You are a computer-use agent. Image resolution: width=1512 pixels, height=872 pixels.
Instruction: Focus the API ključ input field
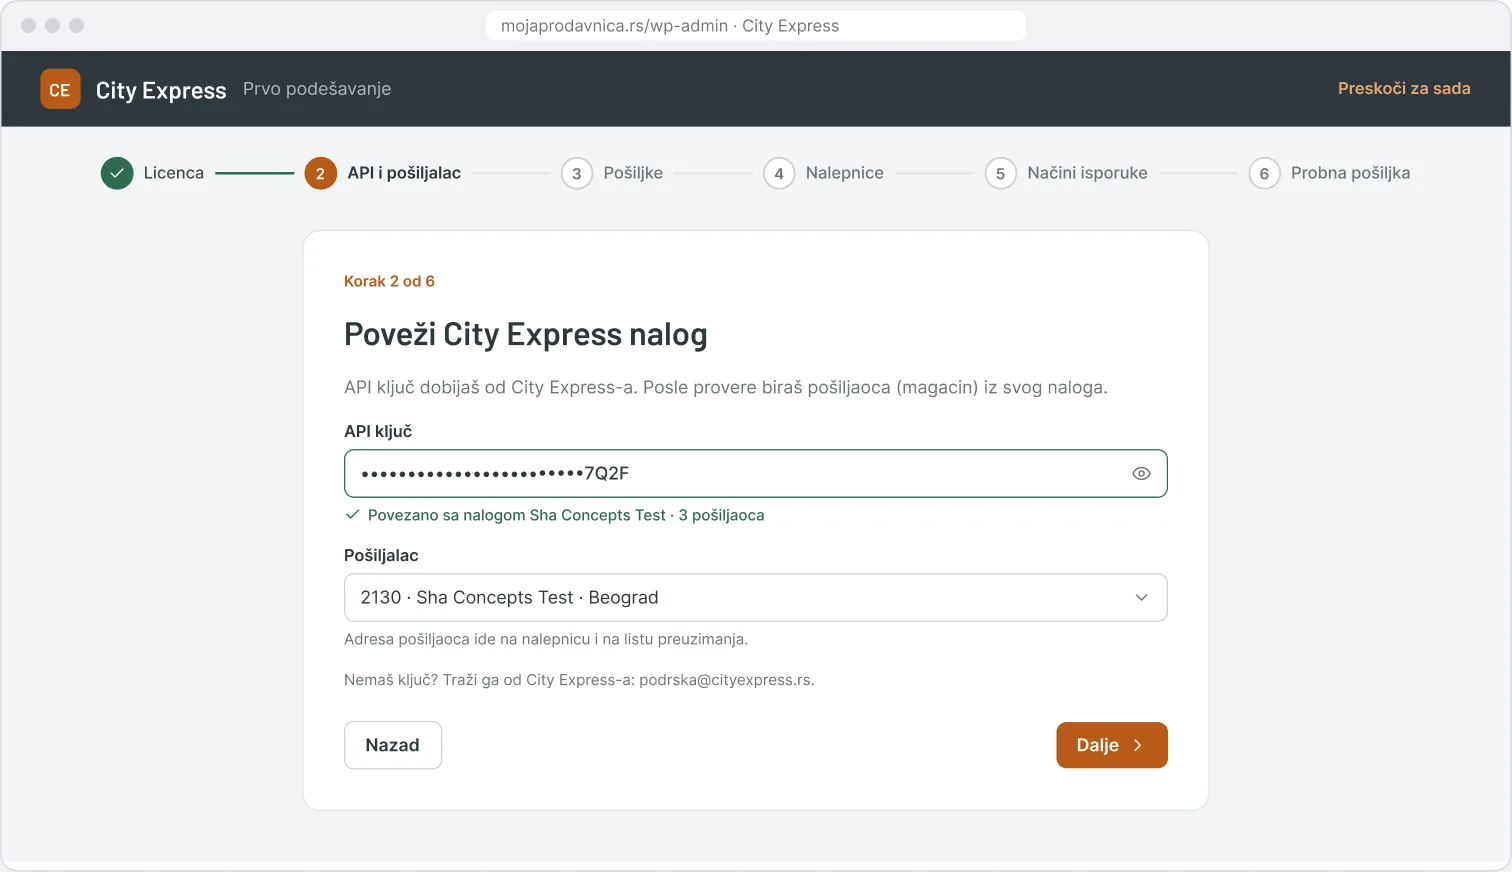tap(756, 474)
